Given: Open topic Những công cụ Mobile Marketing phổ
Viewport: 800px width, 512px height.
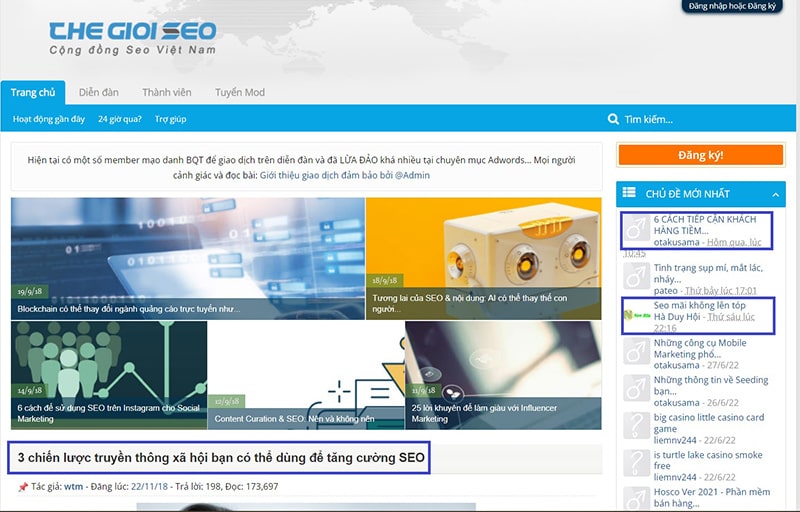Looking at the screenshot, I should point(700,348).
